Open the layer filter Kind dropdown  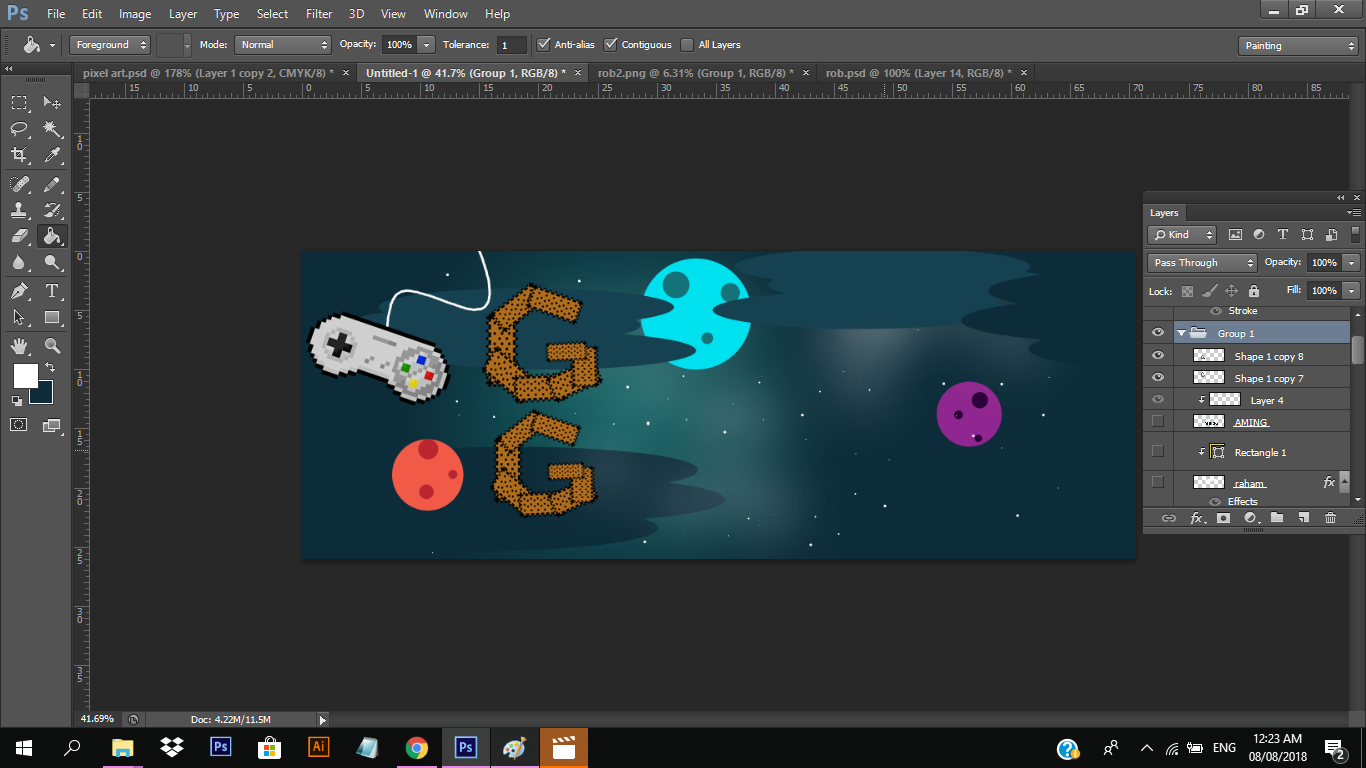pos(1182,235)
